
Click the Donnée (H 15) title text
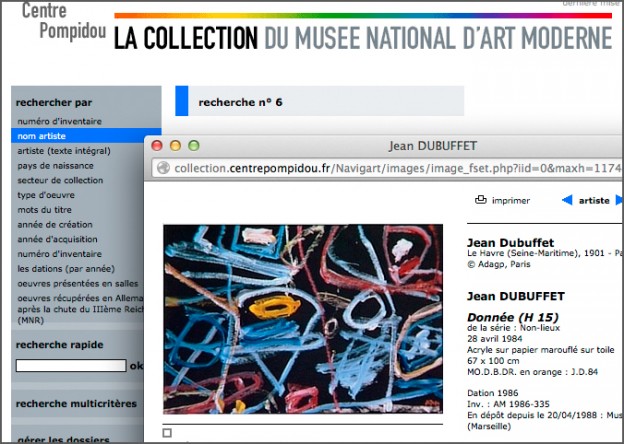click(x=513, y=317)
